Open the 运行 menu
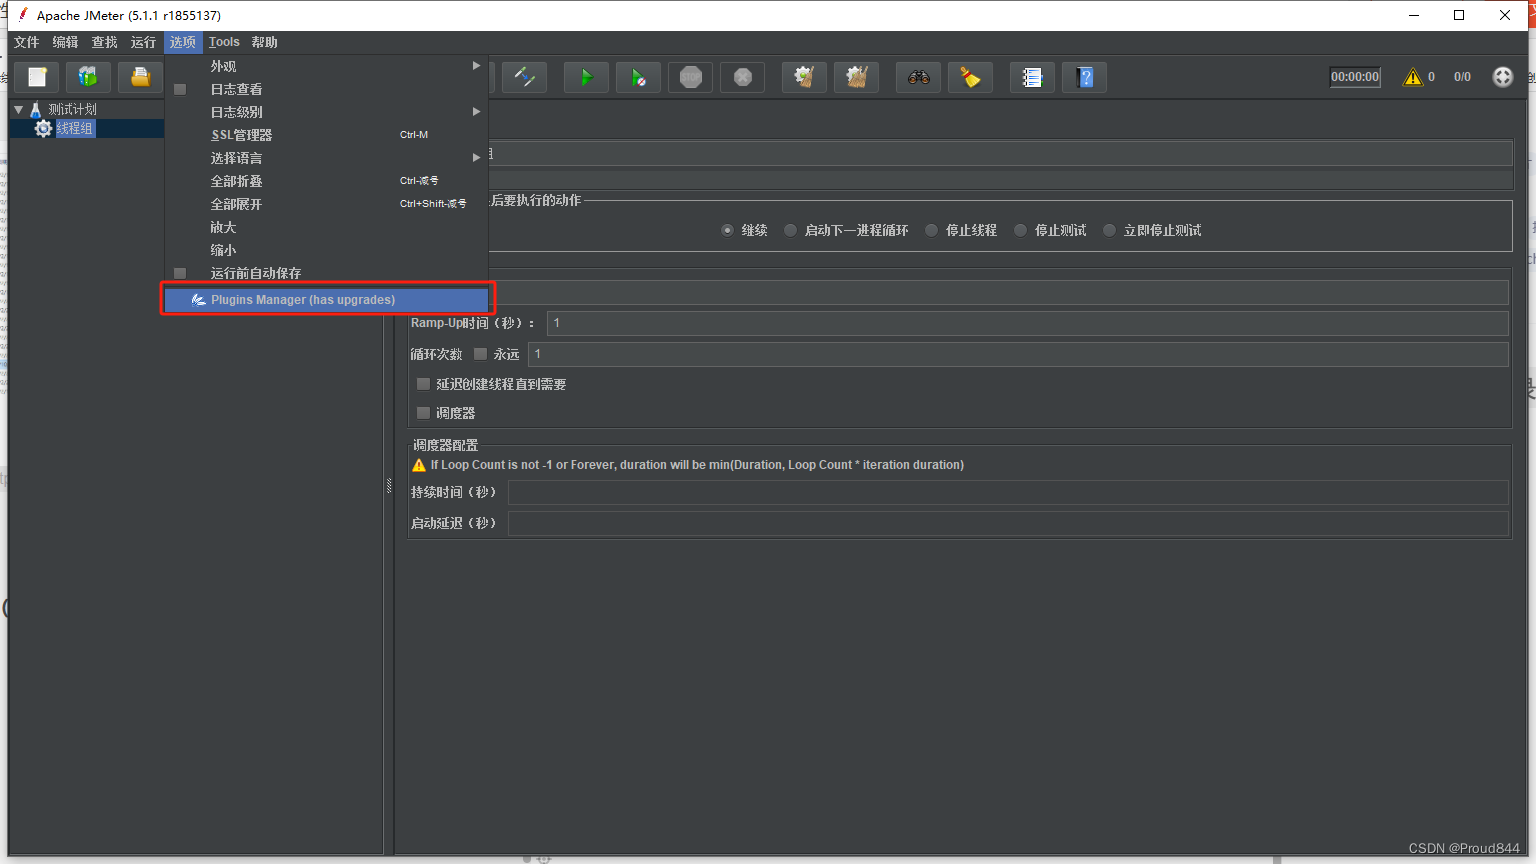Viewport: 1536px width, 864px height. [x=143, y=42]
